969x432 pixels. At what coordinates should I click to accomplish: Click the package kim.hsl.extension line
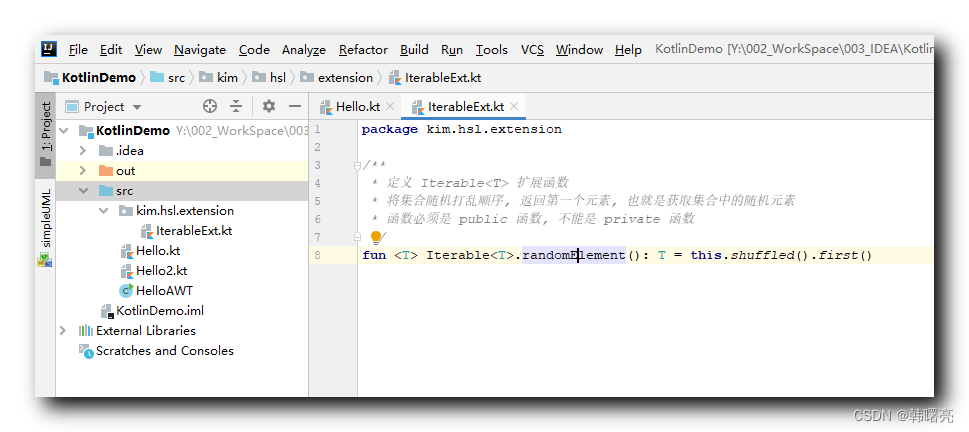click(x=462, y=129)
